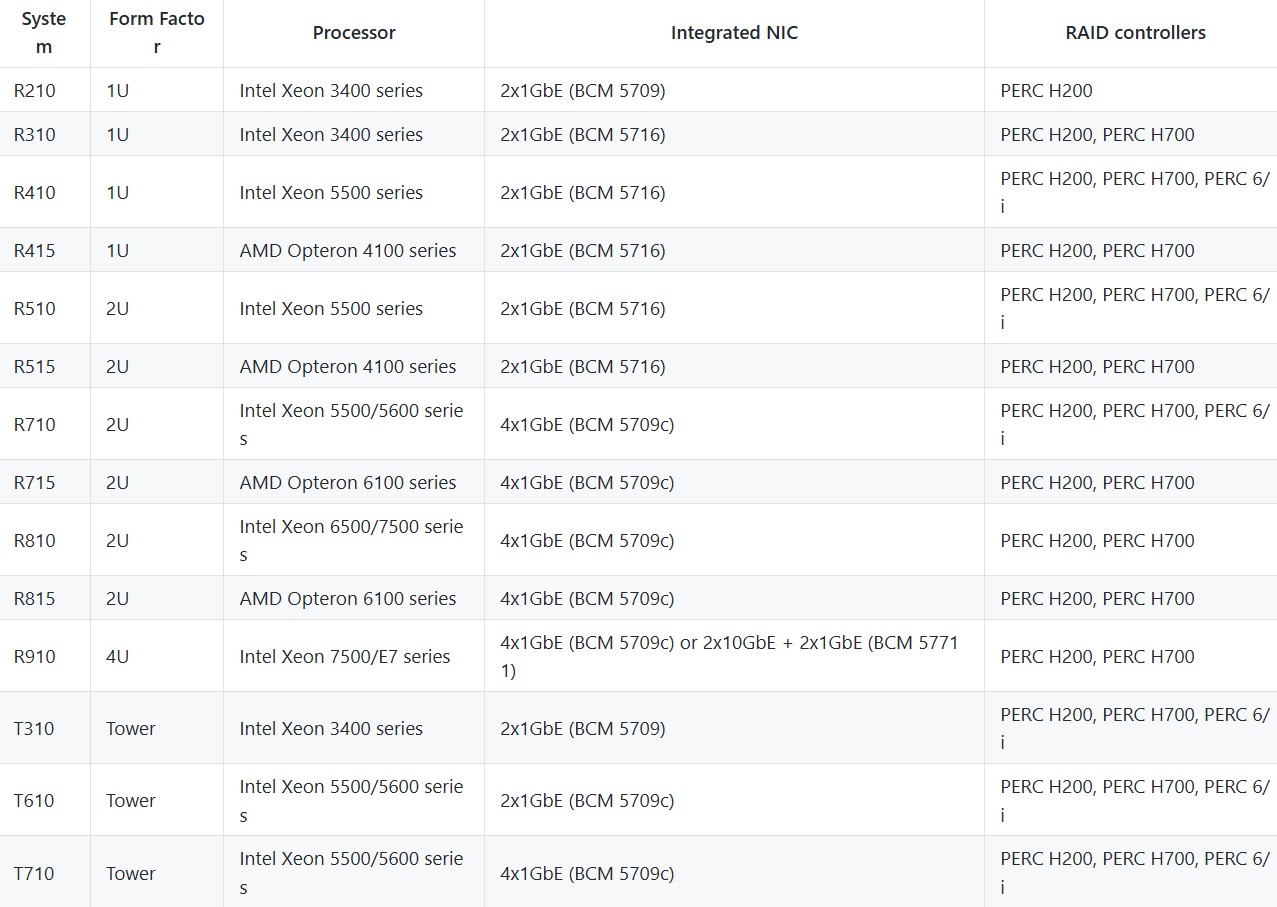Select the R415 system cell
This screenshot has width=1277, height=907.
[x=44, y=250]
